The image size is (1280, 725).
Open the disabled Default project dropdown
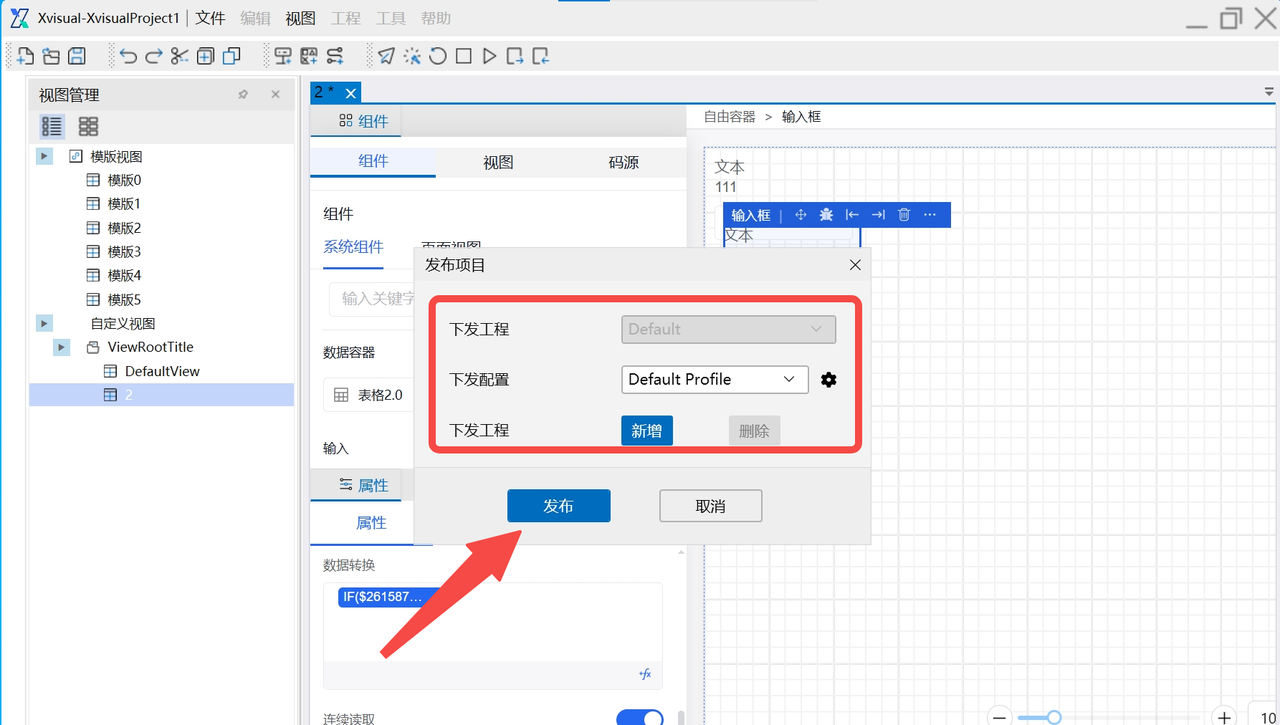(728, 329)
